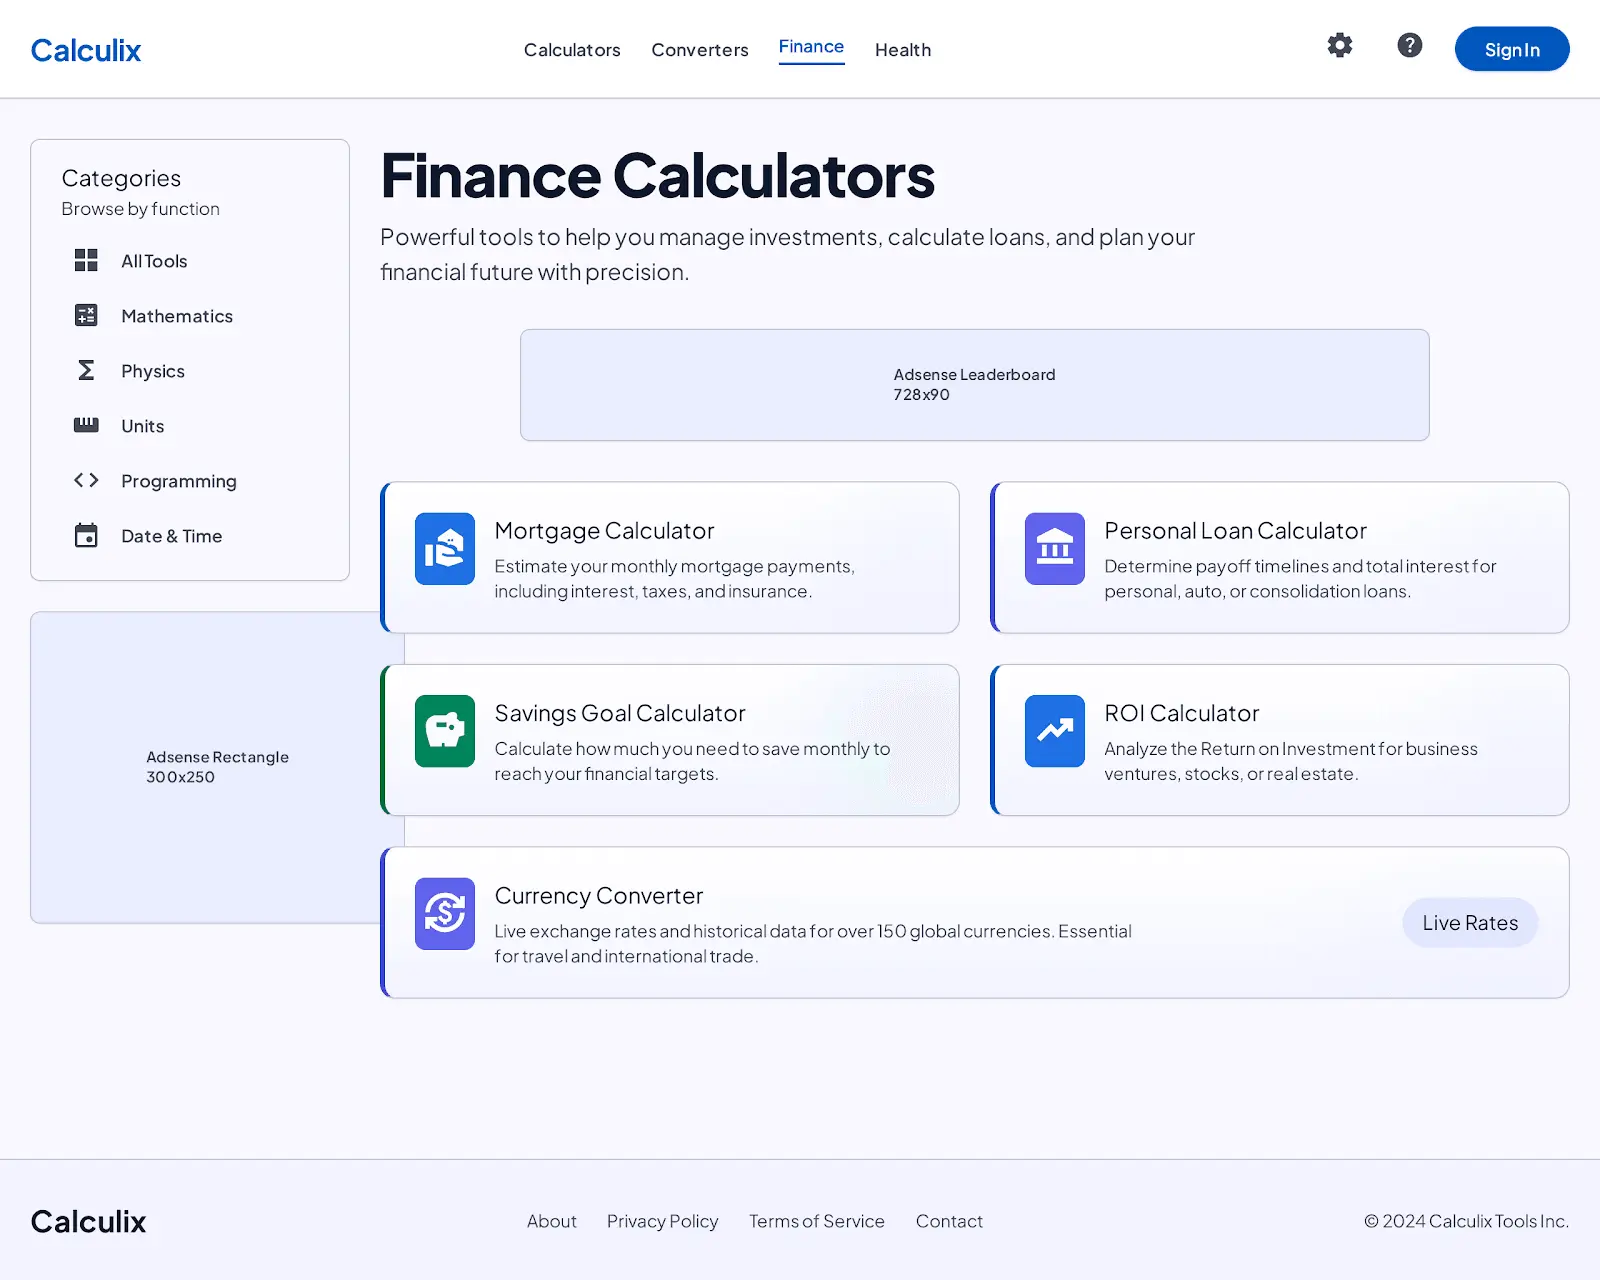1600x1280 pixels.
Task: Click the 'Powerful tools to help you manage investments' subtitle
Action: 788,254
